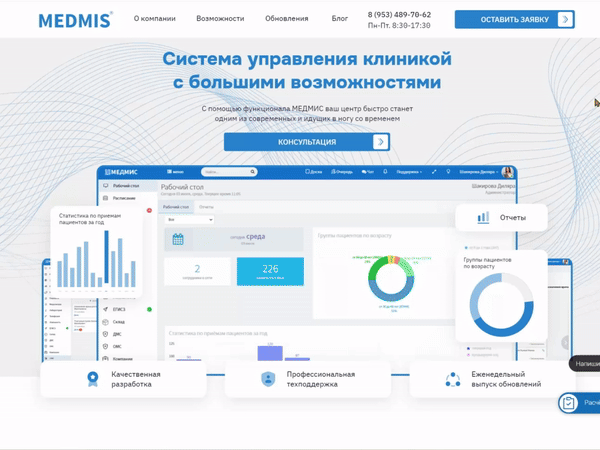
Task: Click the calendar icon on the dashboard
Action: pyautogui.click(x=178, y=239)
